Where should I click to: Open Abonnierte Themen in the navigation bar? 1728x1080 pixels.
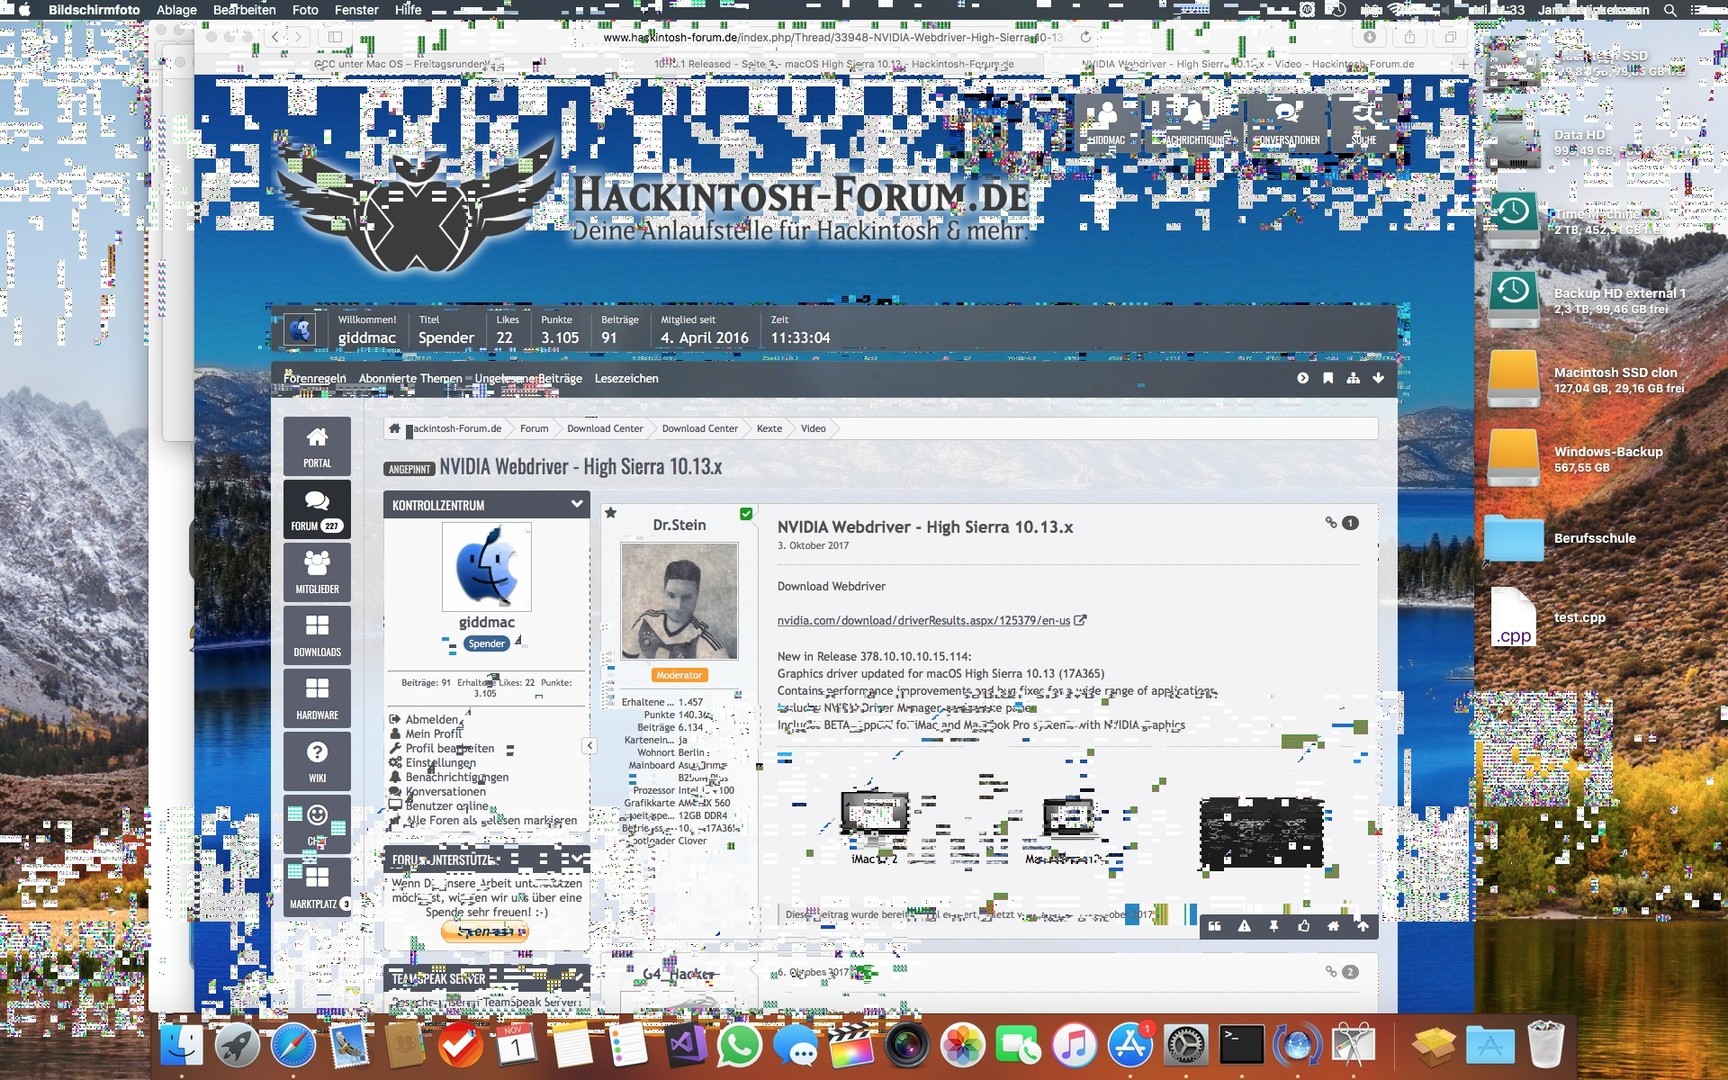(410, 378)
